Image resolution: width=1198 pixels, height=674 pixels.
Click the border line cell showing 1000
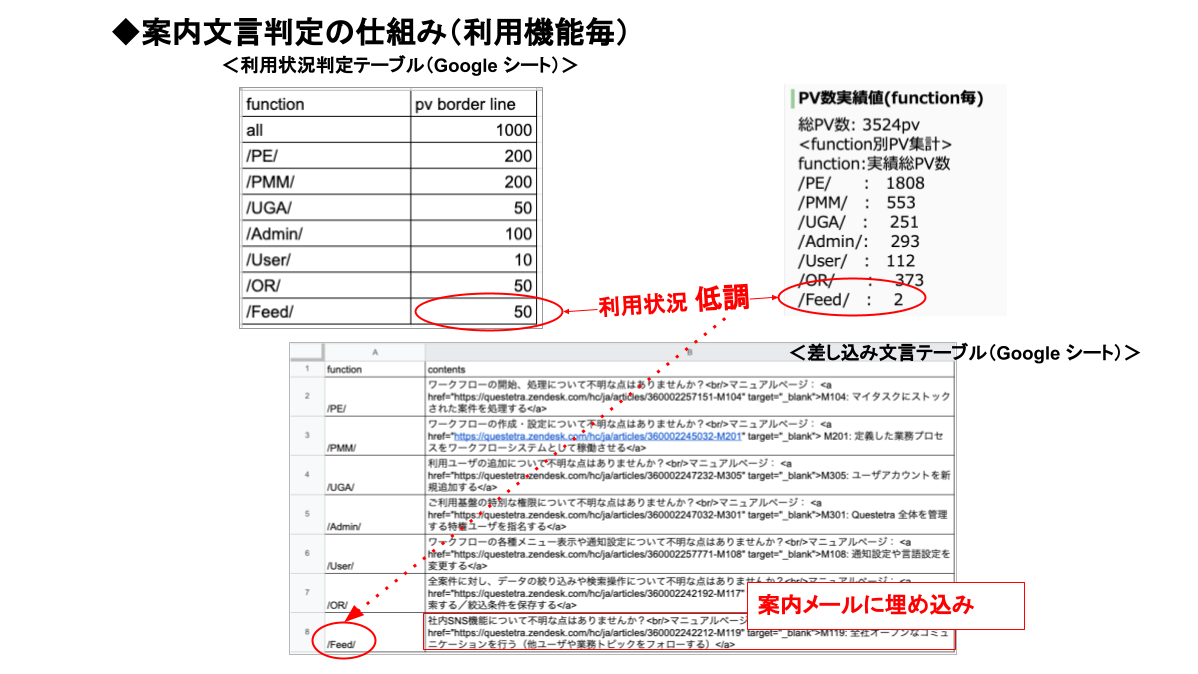click(x=474, y=130)
